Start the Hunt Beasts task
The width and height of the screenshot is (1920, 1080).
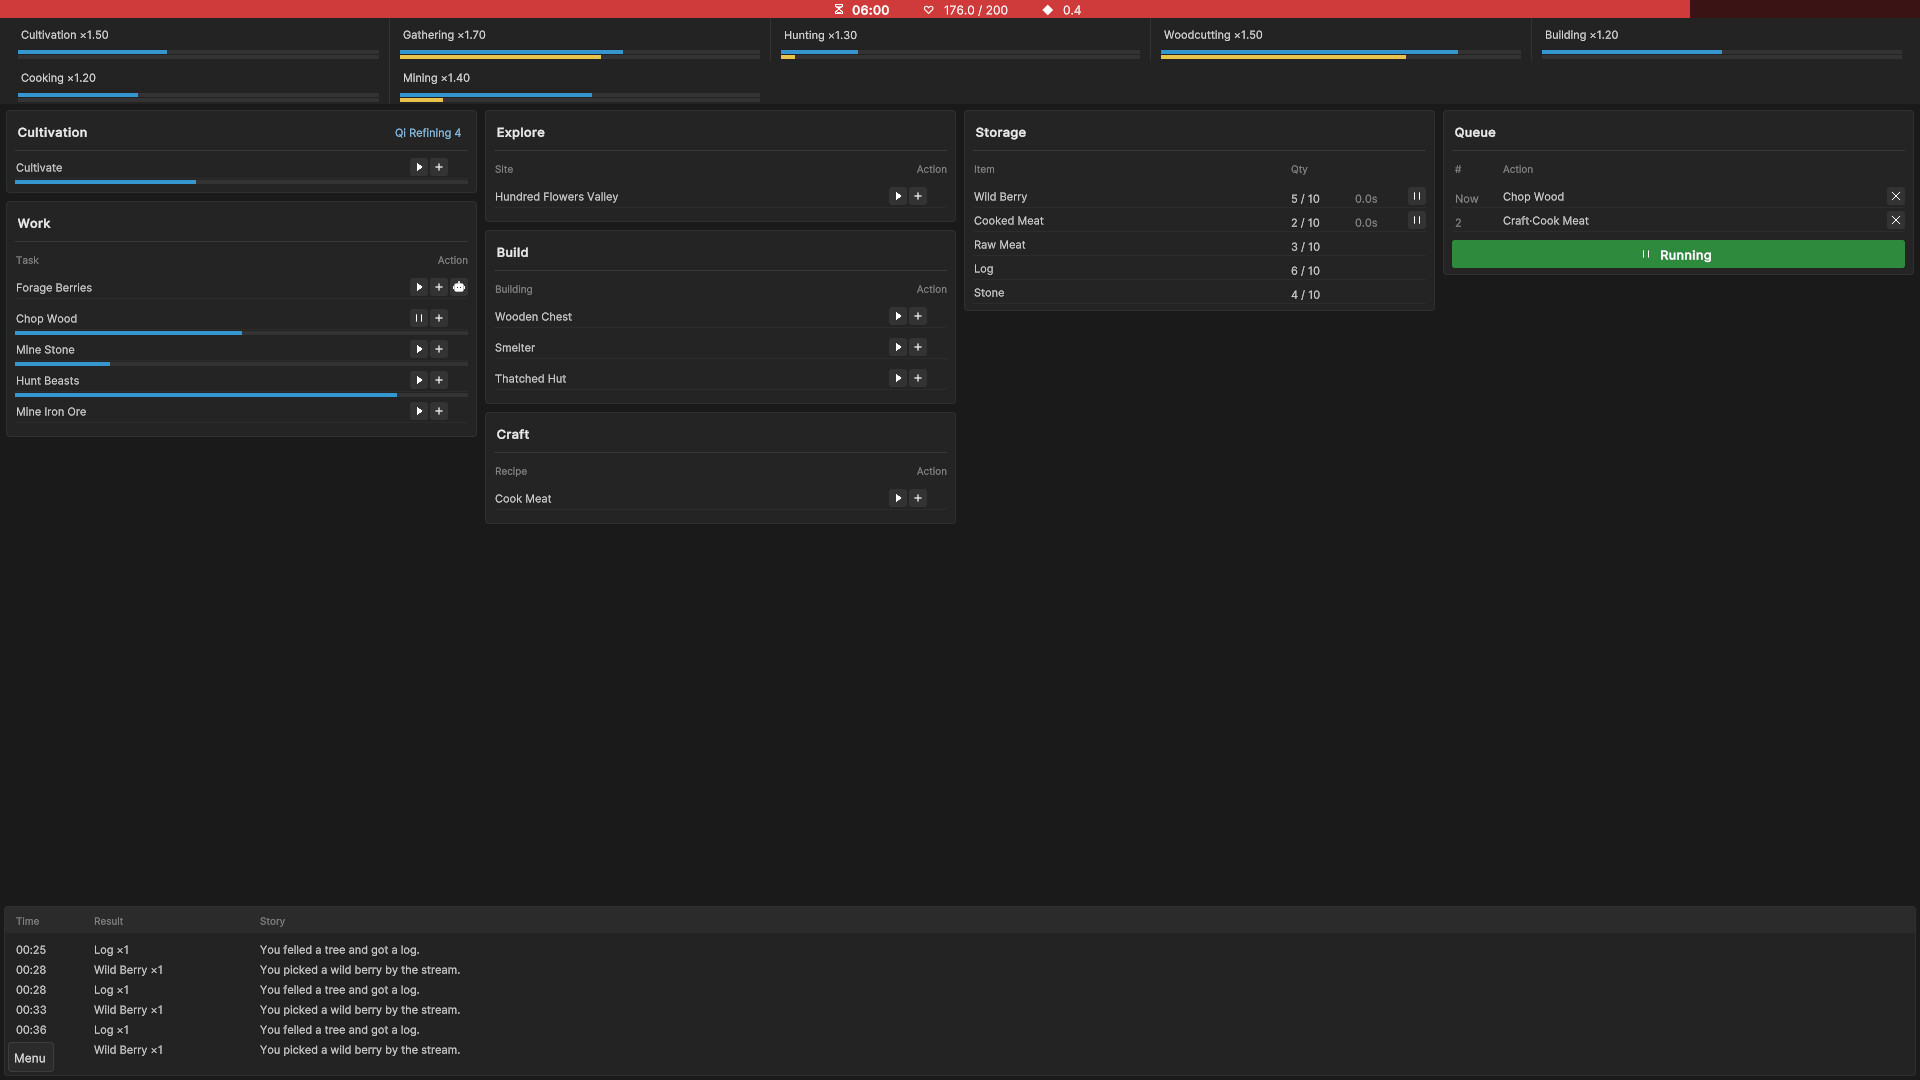click(x=419, y=380)
